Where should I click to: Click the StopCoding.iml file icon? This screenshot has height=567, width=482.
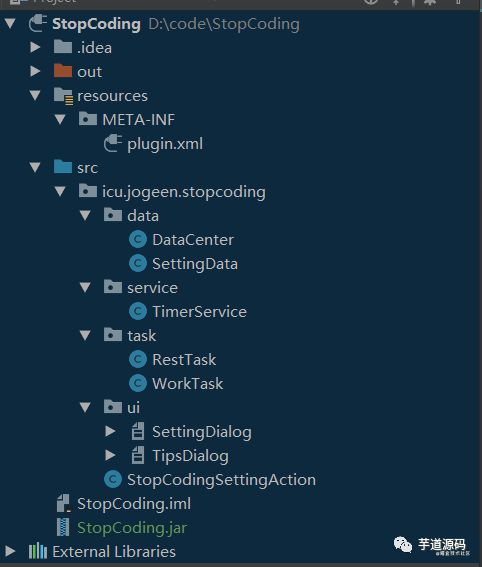tap(64, 503)
